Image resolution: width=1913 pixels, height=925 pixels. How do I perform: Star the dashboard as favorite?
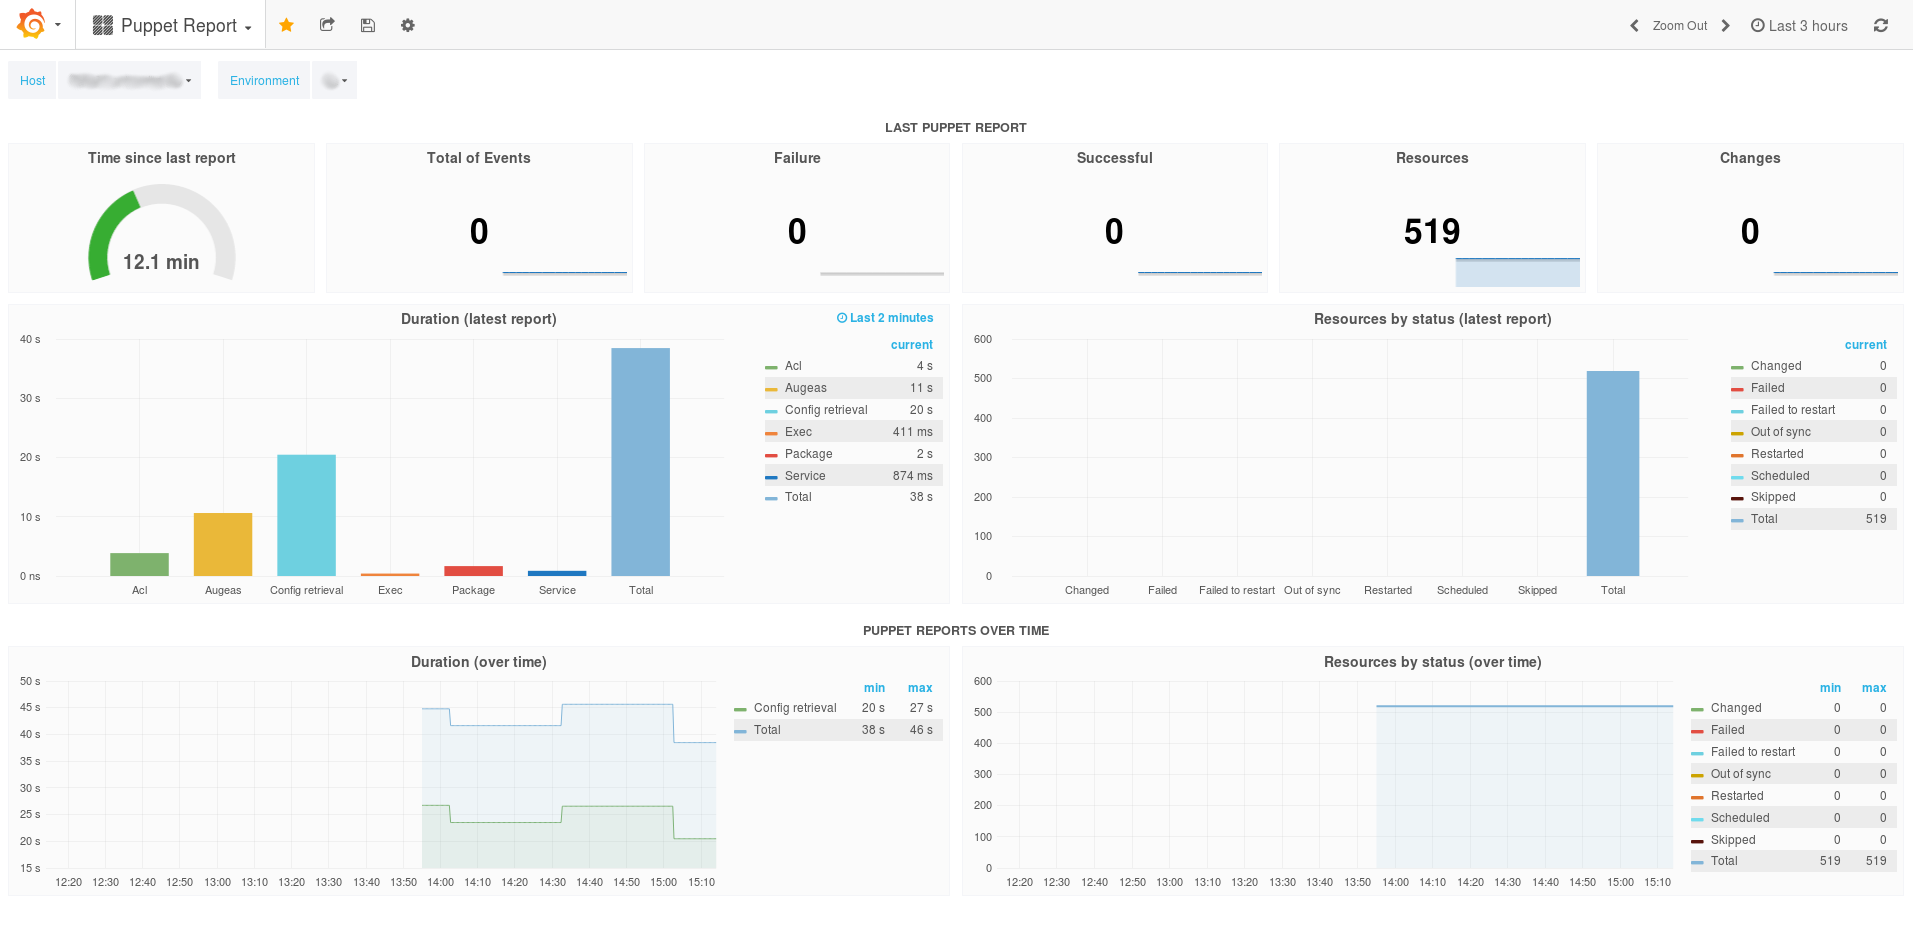click(286, 25)
